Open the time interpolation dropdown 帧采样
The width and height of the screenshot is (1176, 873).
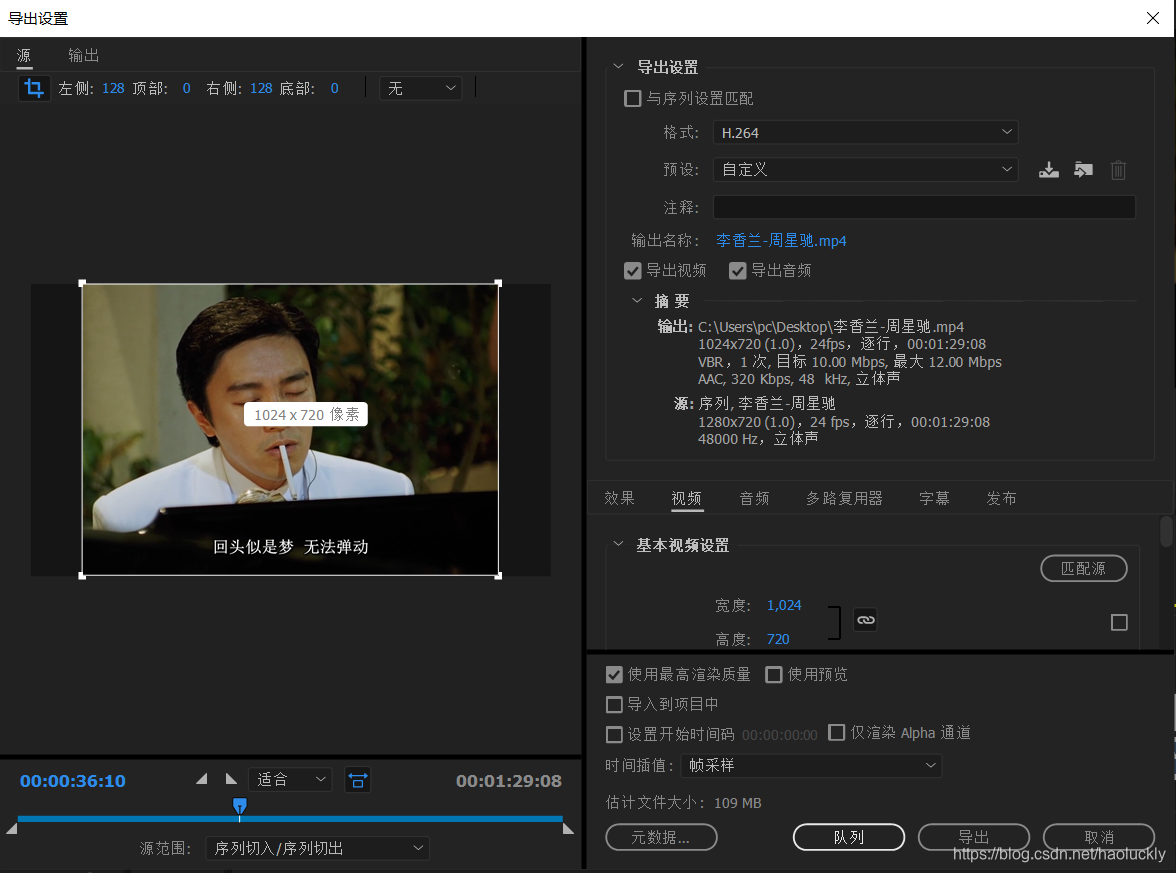pos(811,765)
